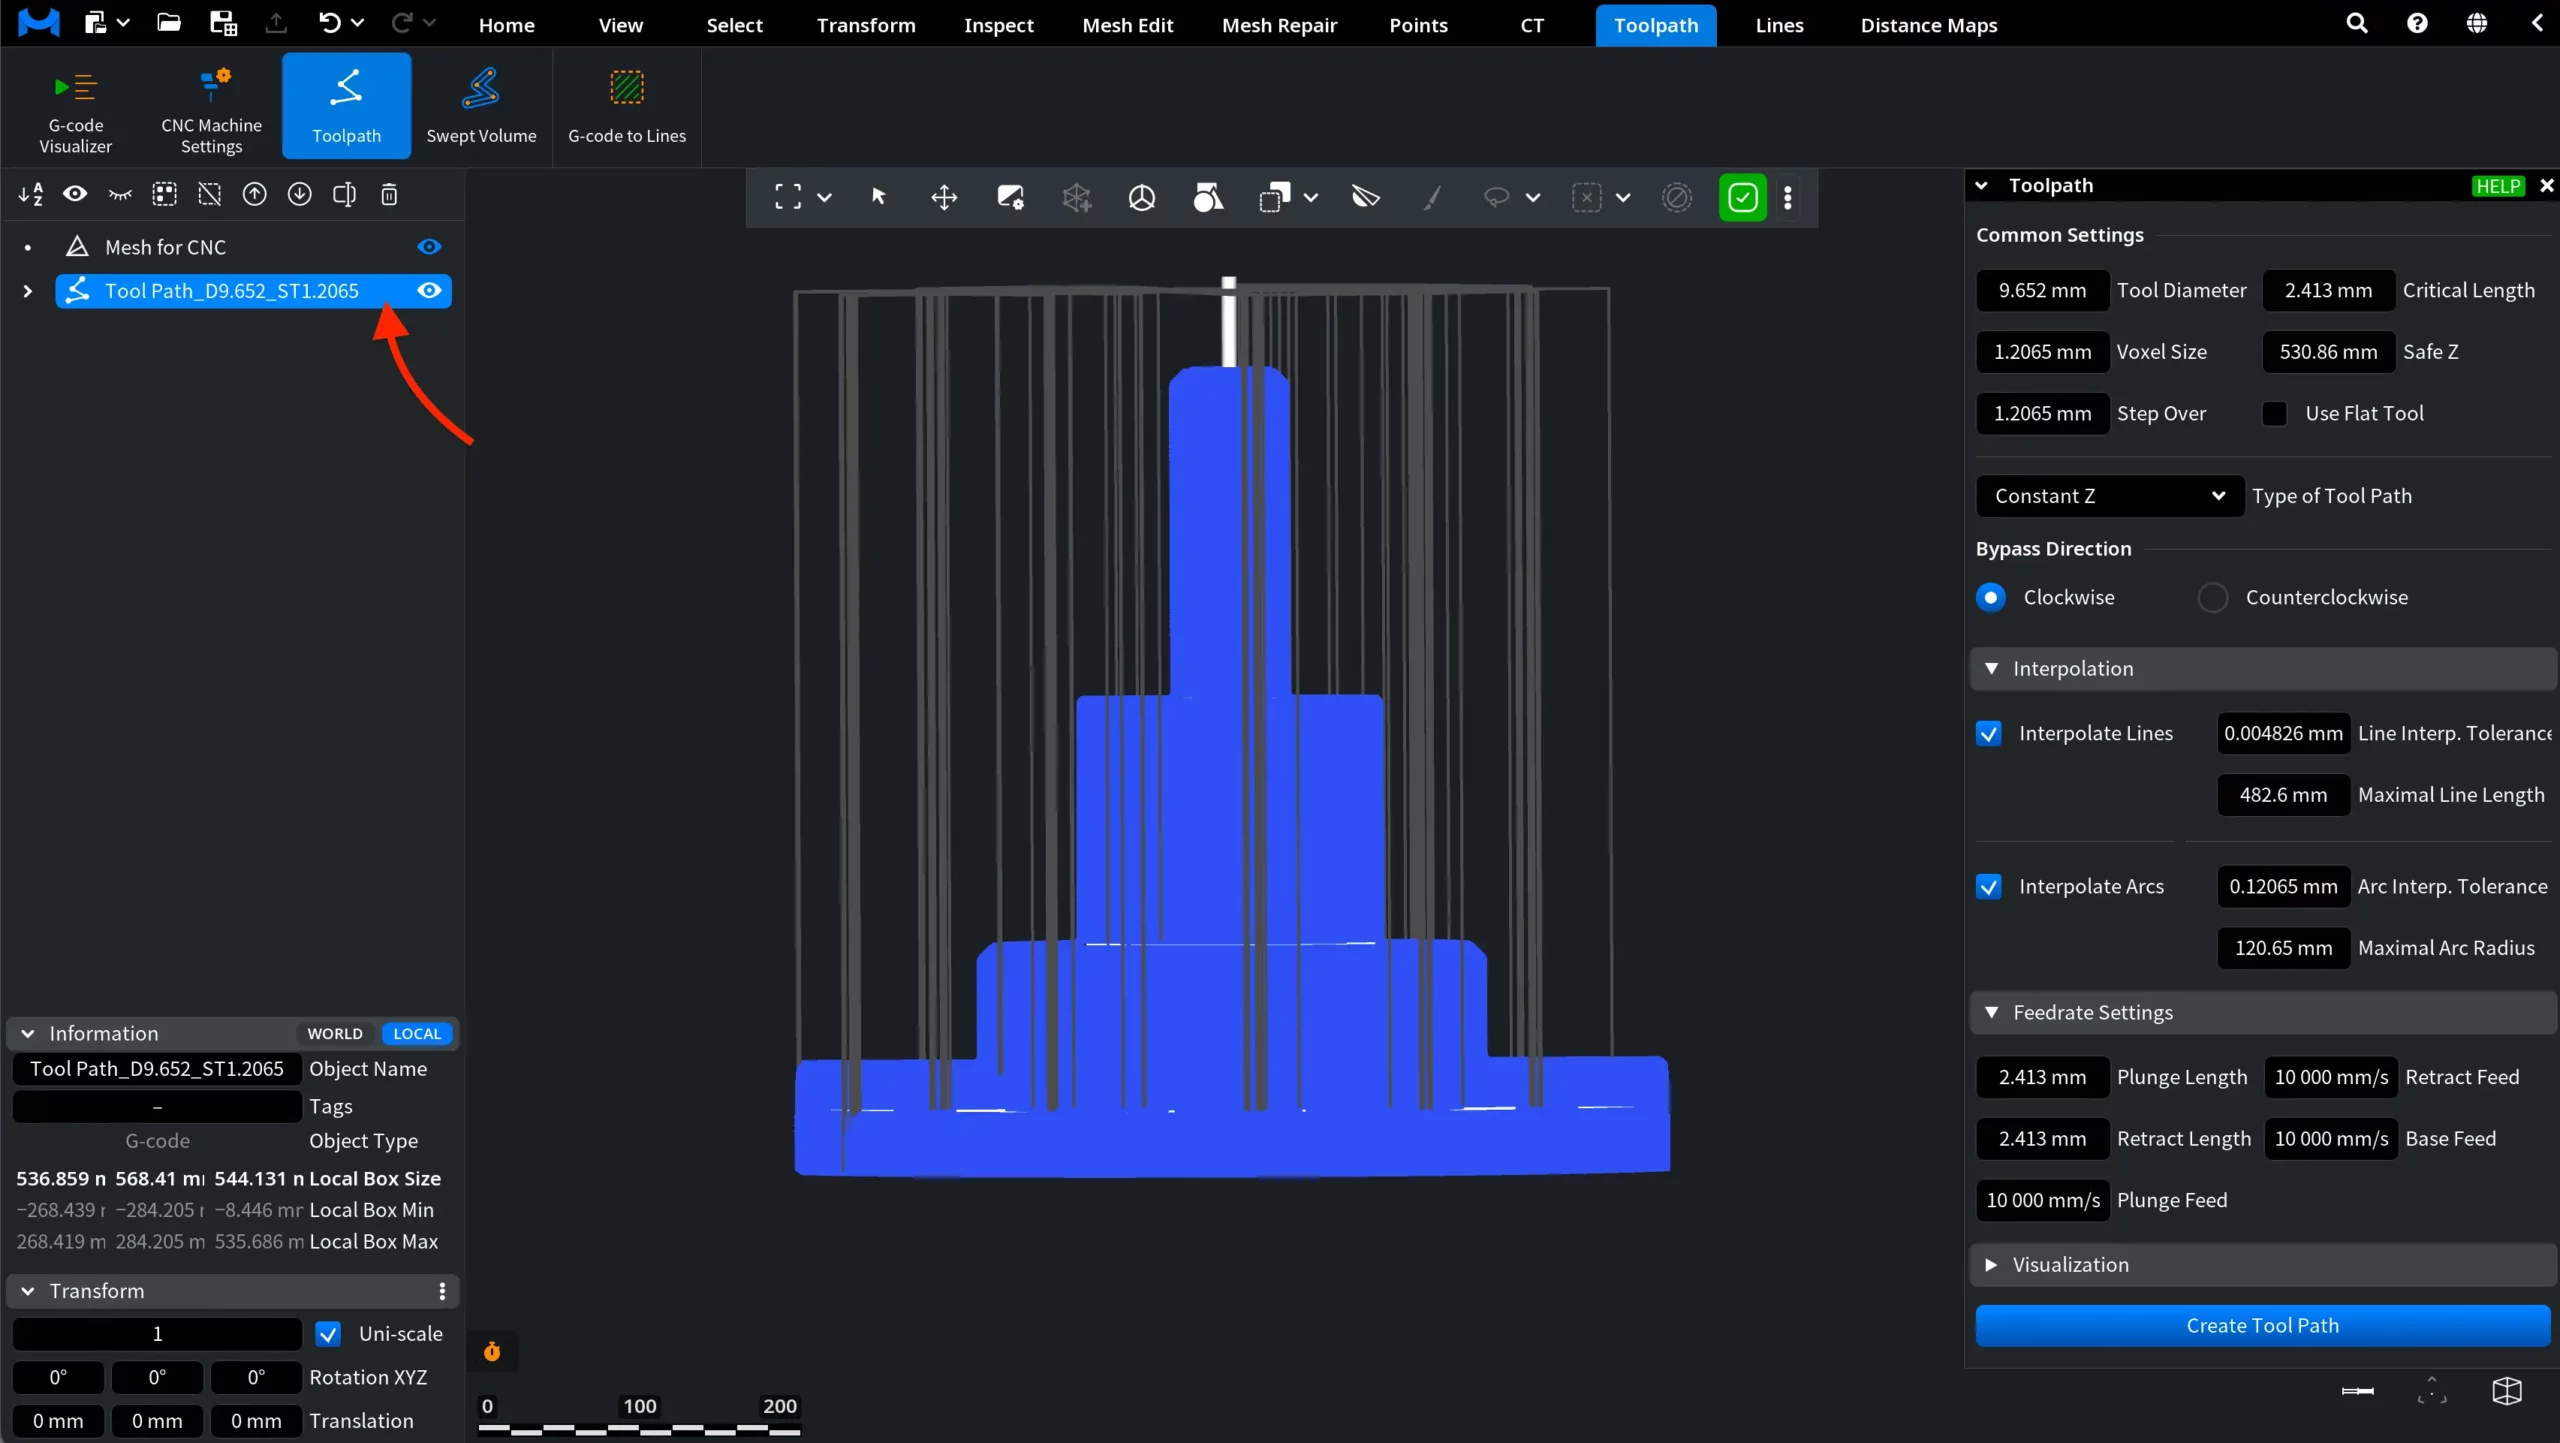Expand the Tool Path tree item arrow
2560x1443 pixels.
28,291
